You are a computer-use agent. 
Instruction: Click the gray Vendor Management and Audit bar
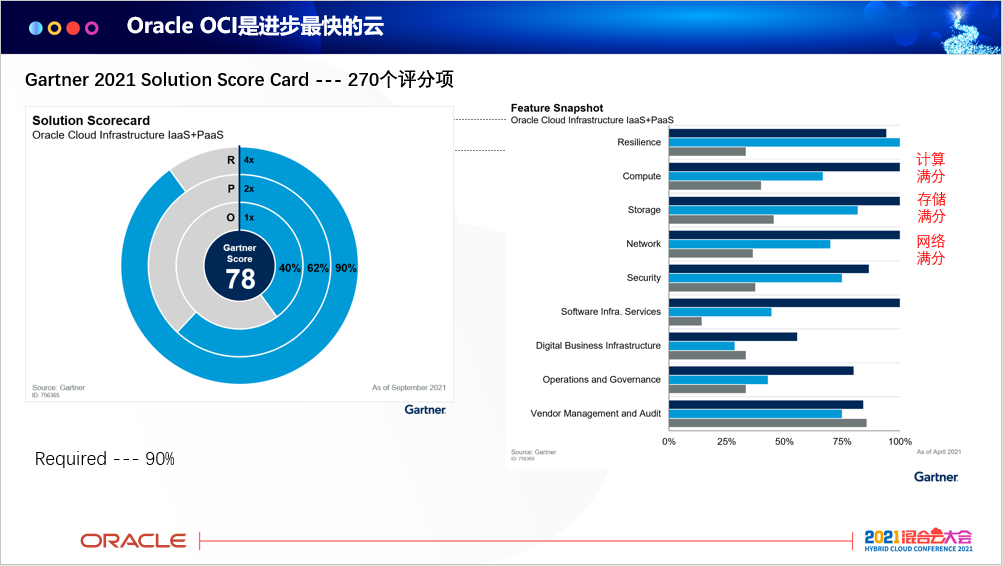click(x=768, y=423)
